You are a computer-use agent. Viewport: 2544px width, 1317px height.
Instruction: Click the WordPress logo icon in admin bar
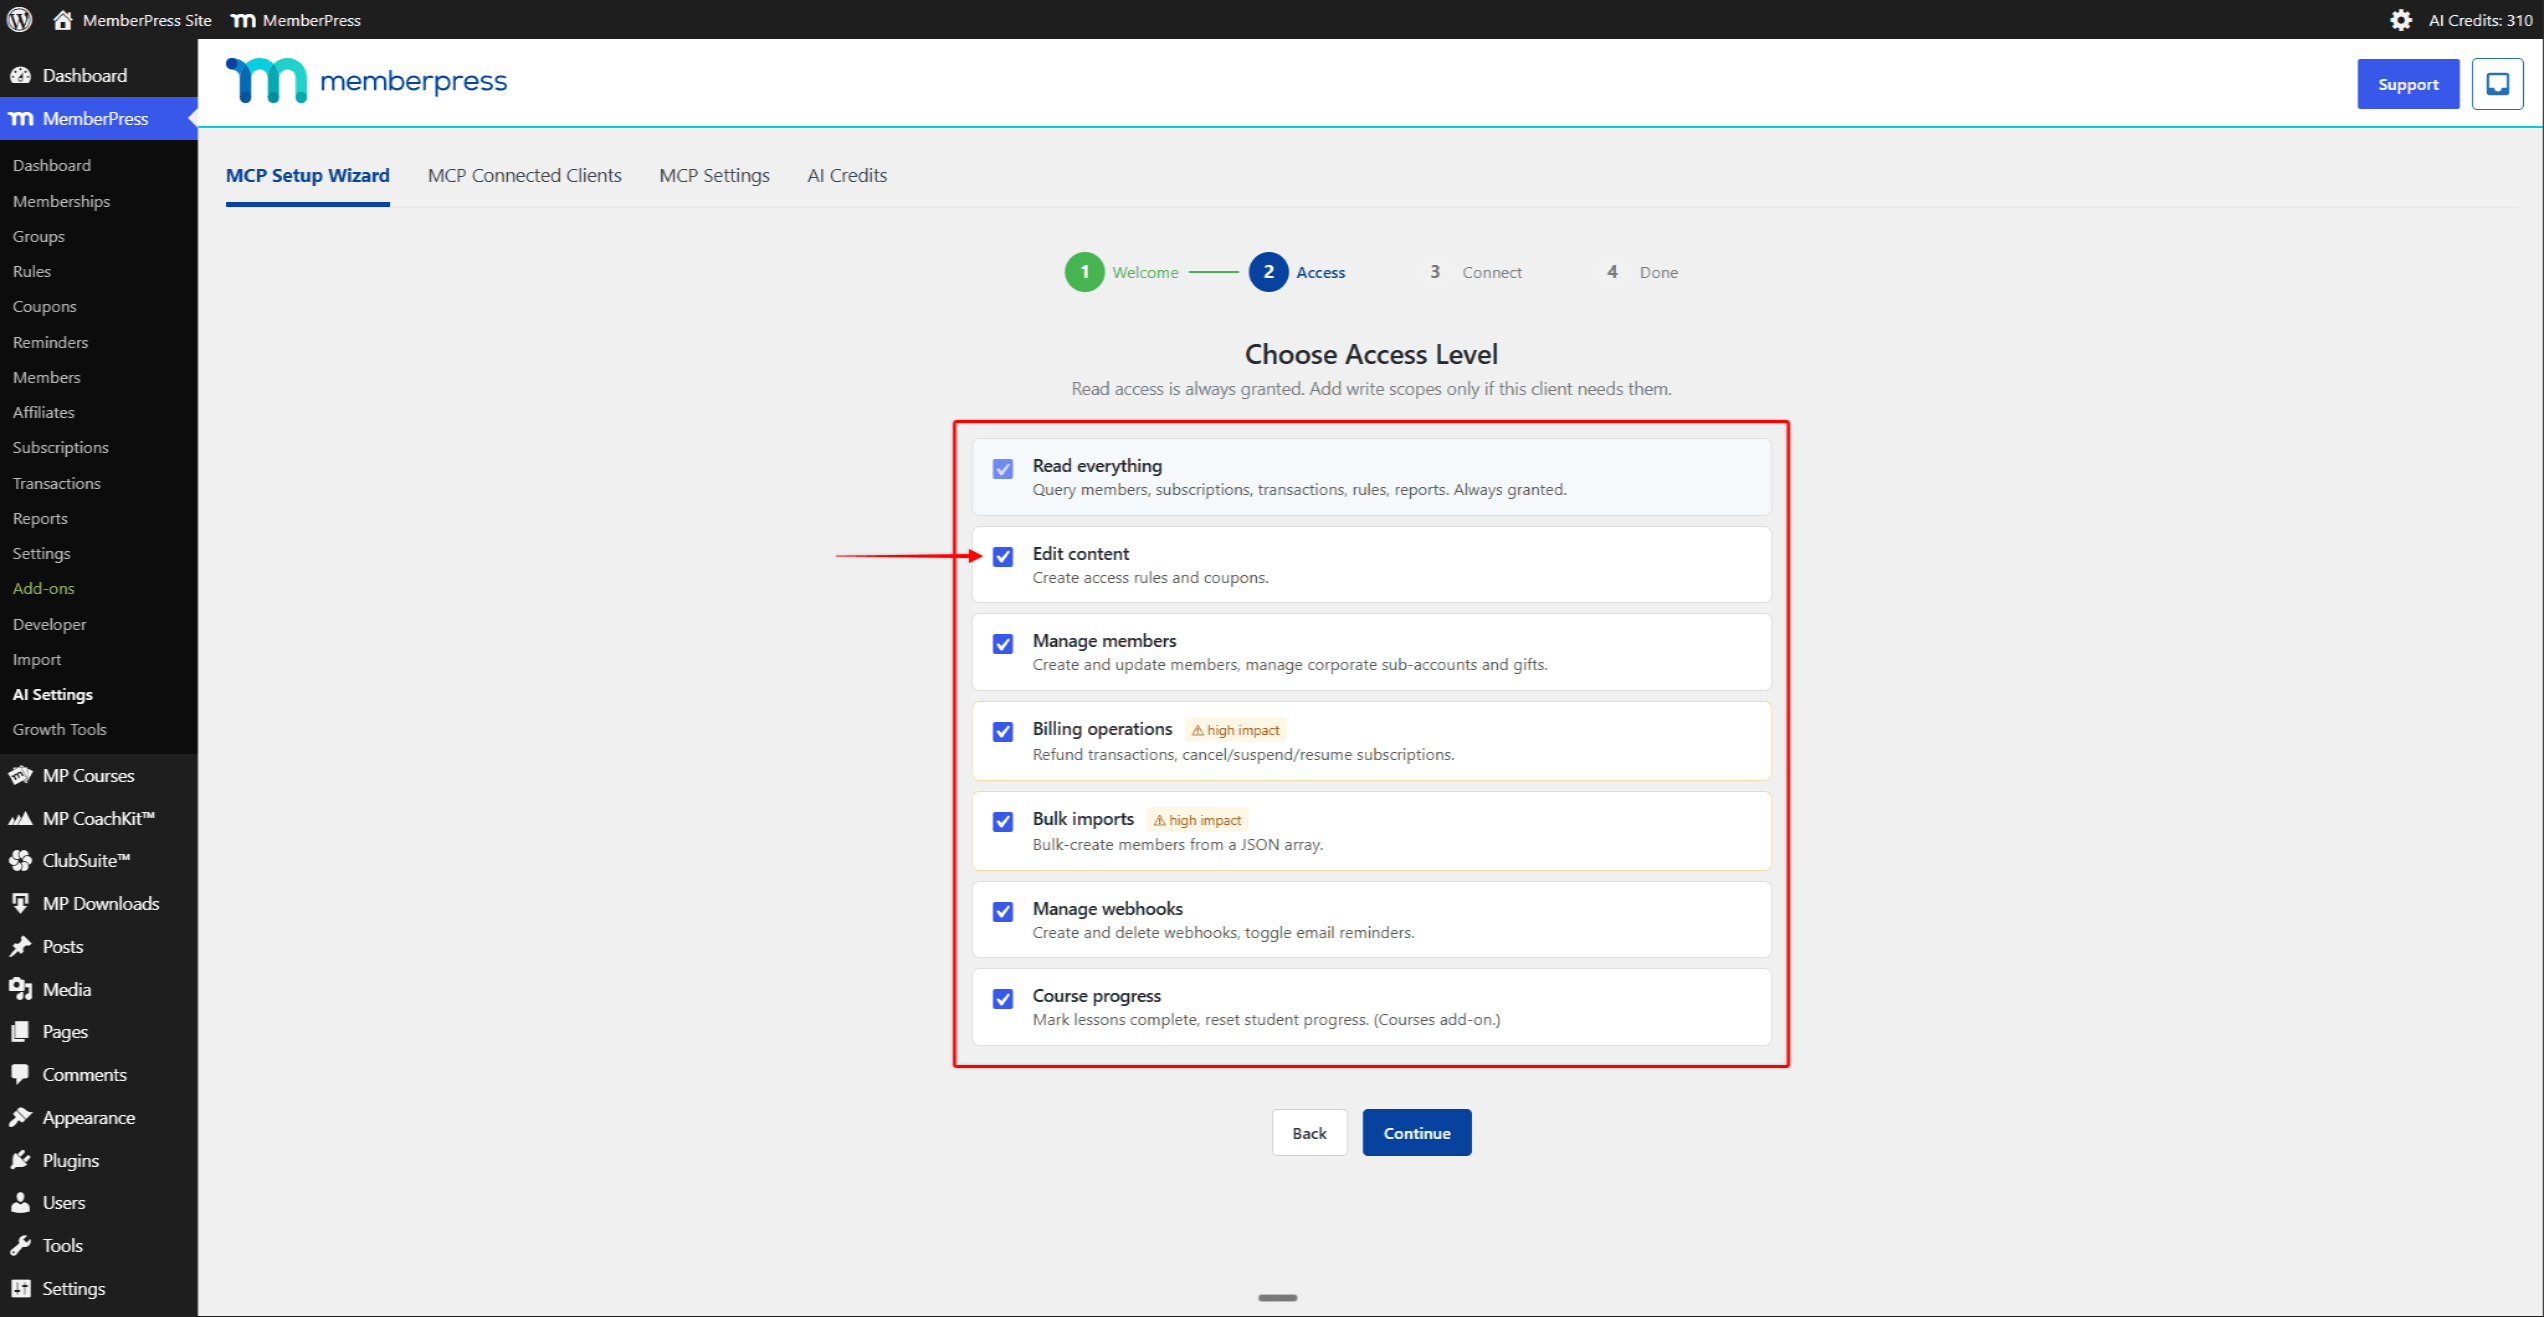coord(20,19)
